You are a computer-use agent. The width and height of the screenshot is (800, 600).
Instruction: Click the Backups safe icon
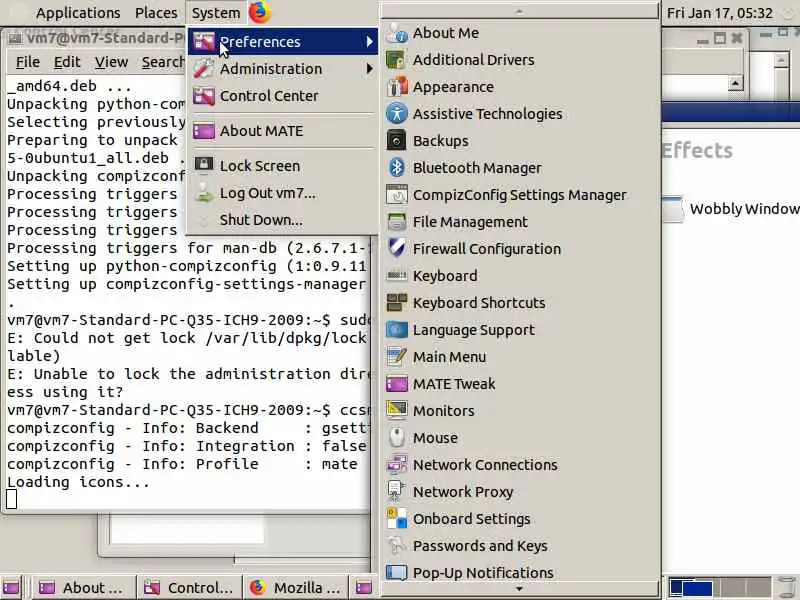397,140
